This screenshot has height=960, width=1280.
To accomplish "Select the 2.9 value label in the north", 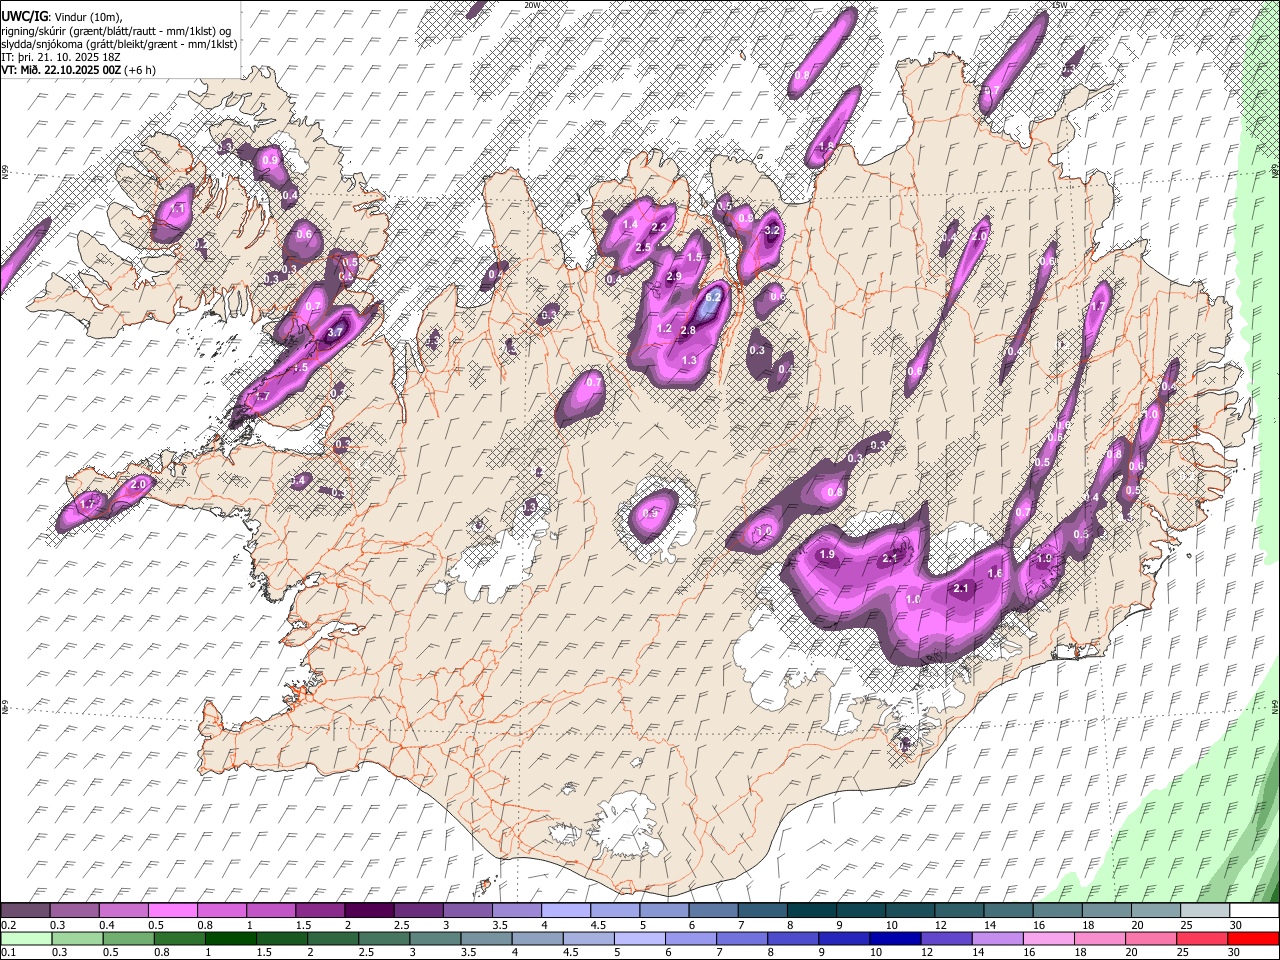I will click(x=673, y=277).
